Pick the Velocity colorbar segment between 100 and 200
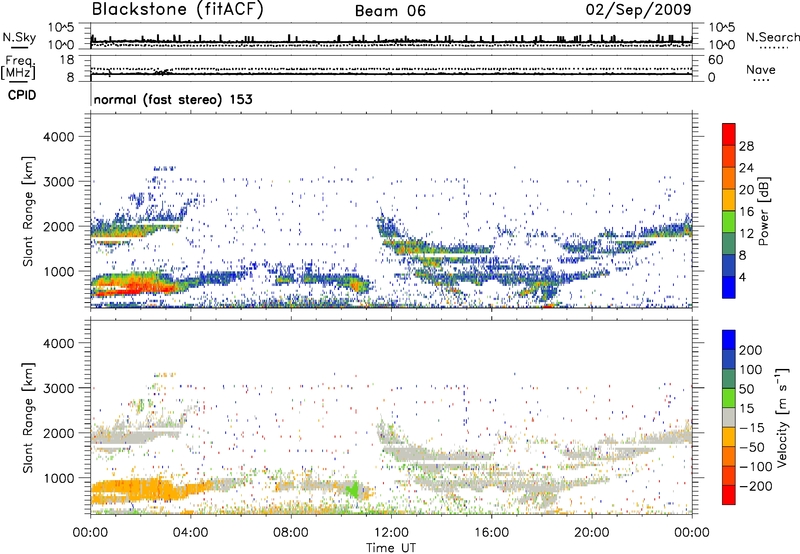The width and height of the screenshot is (800, 554). (x=729, y=360)
